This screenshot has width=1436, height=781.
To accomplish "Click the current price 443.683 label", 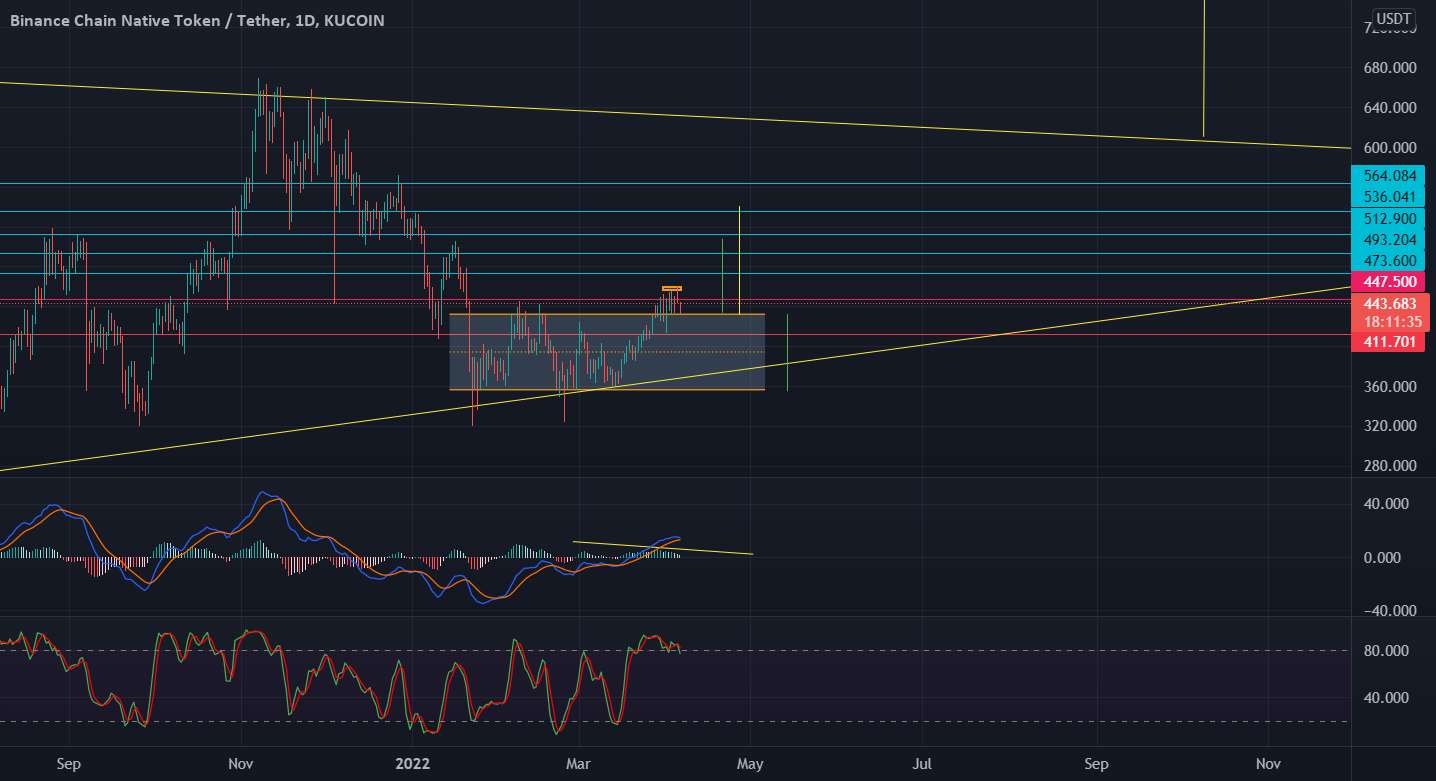I will pyautogui.click(x=1390, y=304).
